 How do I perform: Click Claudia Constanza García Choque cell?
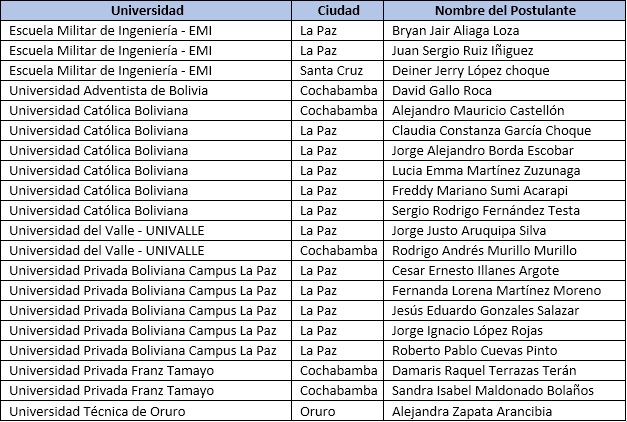[x=505, y=131]
